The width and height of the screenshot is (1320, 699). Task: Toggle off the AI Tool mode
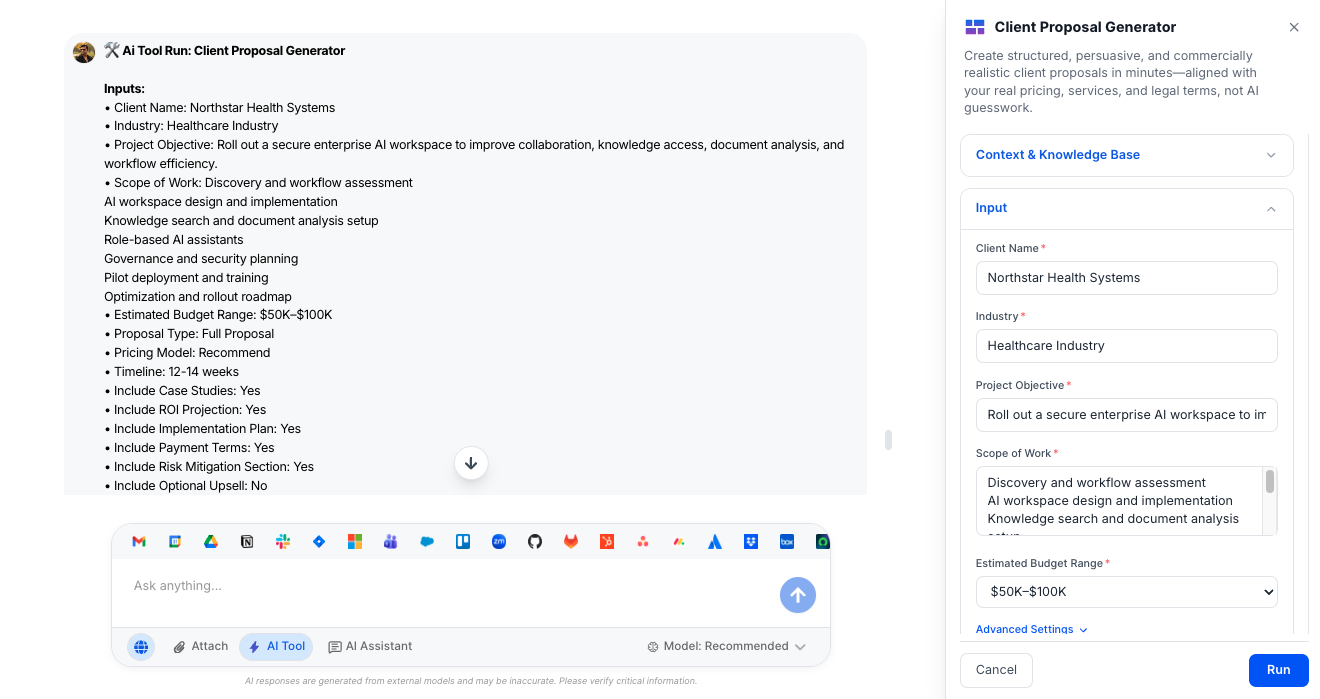point(276,646)
